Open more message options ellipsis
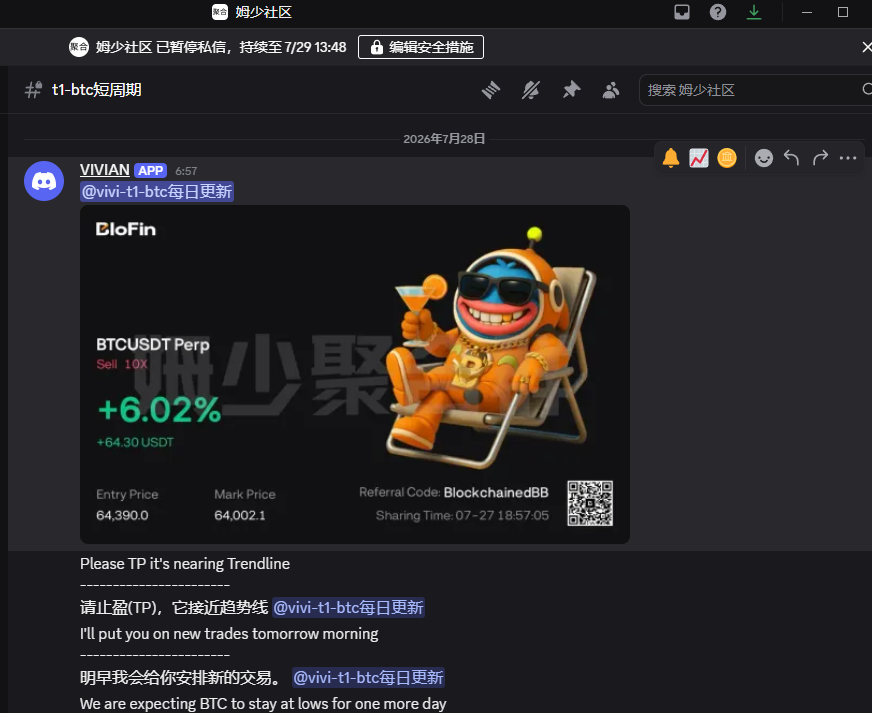This screenshot has width=872, height=713. pos(848,159)
